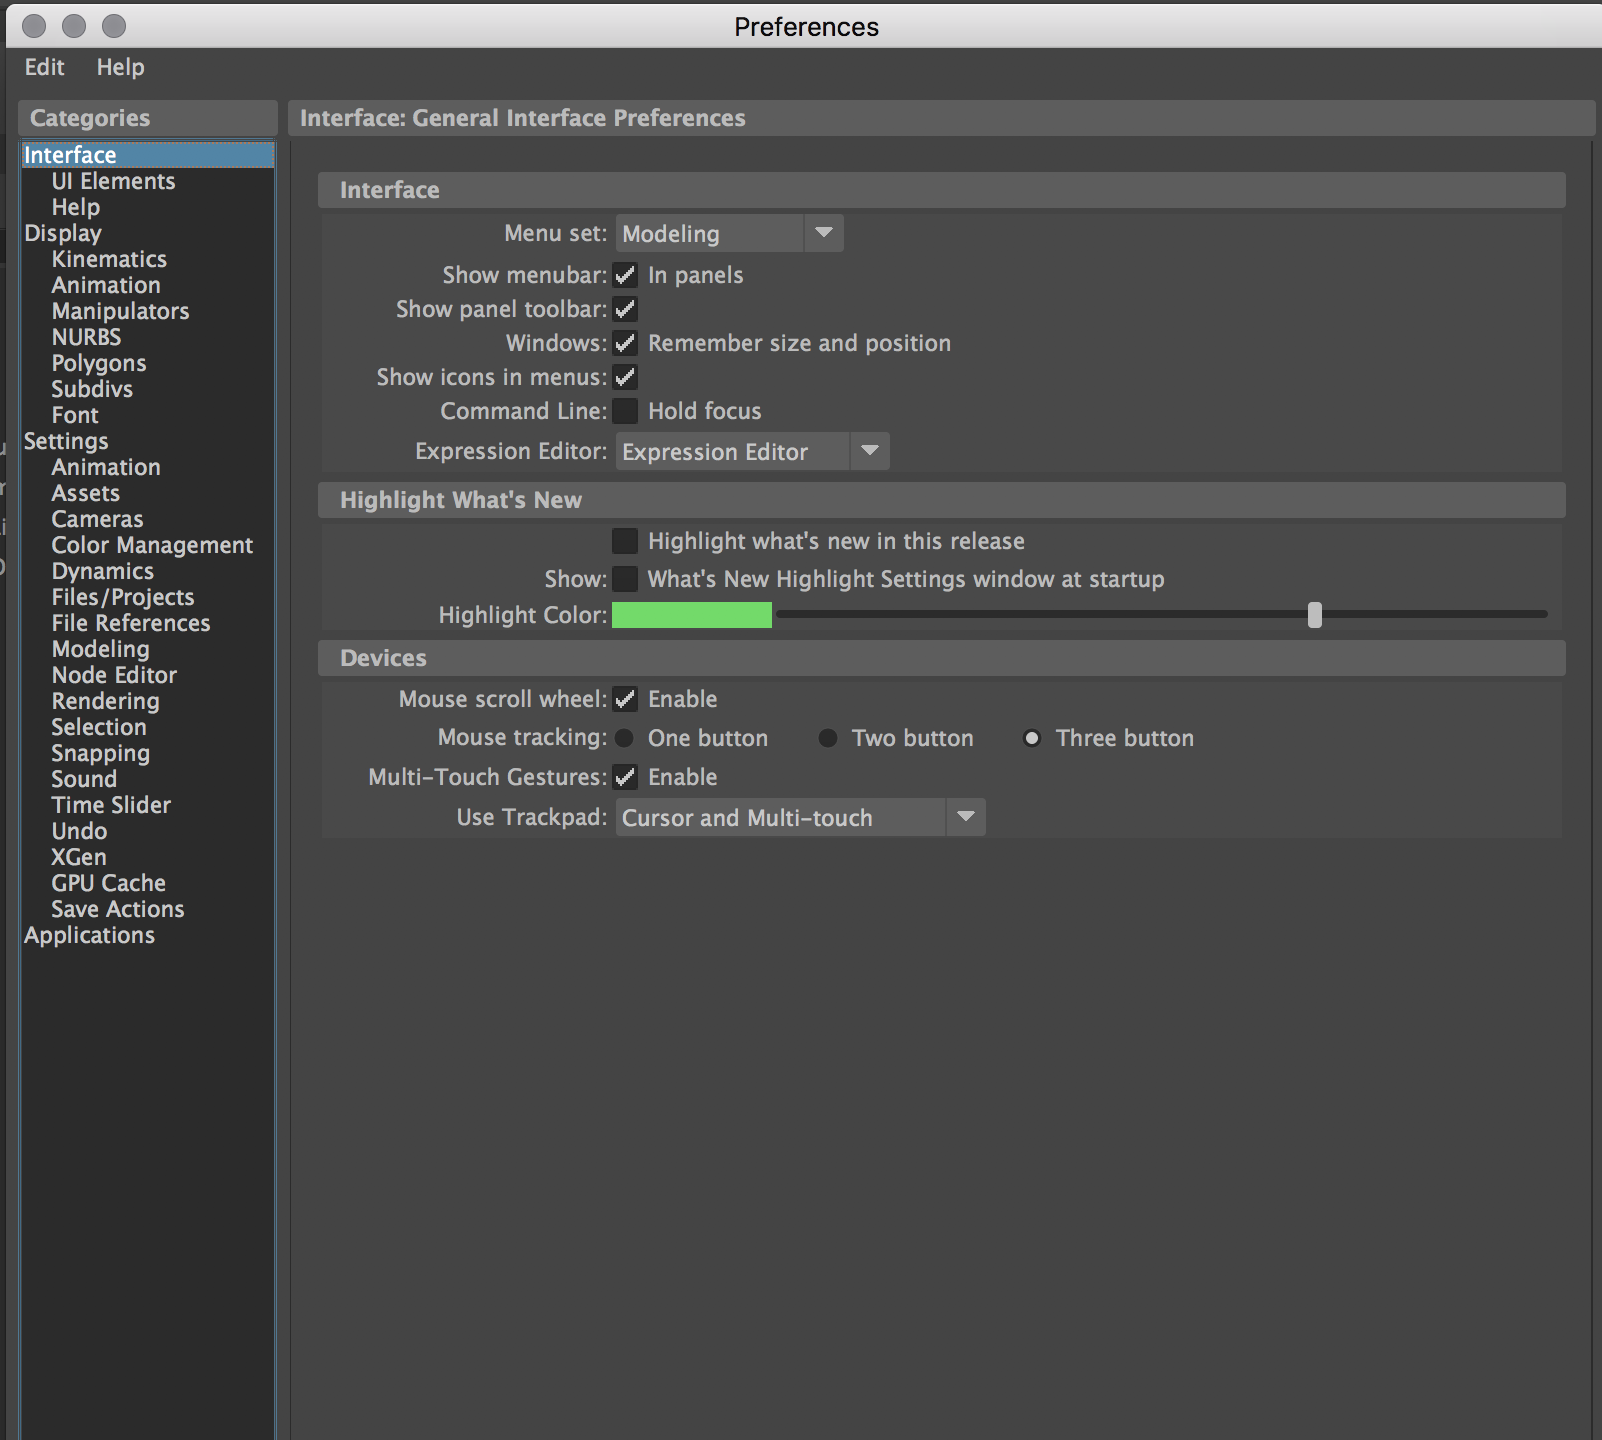Open the Use Trackpad dropdown

[965, 817]
